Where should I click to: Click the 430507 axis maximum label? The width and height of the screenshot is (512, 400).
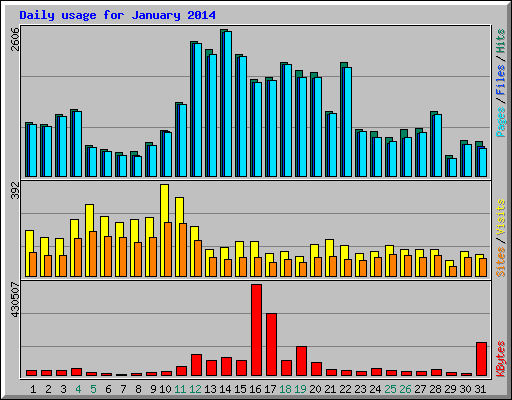(15, 300)
